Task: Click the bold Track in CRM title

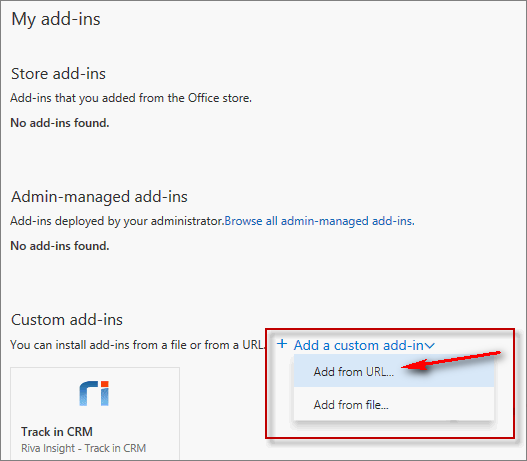Action: tap(57, 432)
